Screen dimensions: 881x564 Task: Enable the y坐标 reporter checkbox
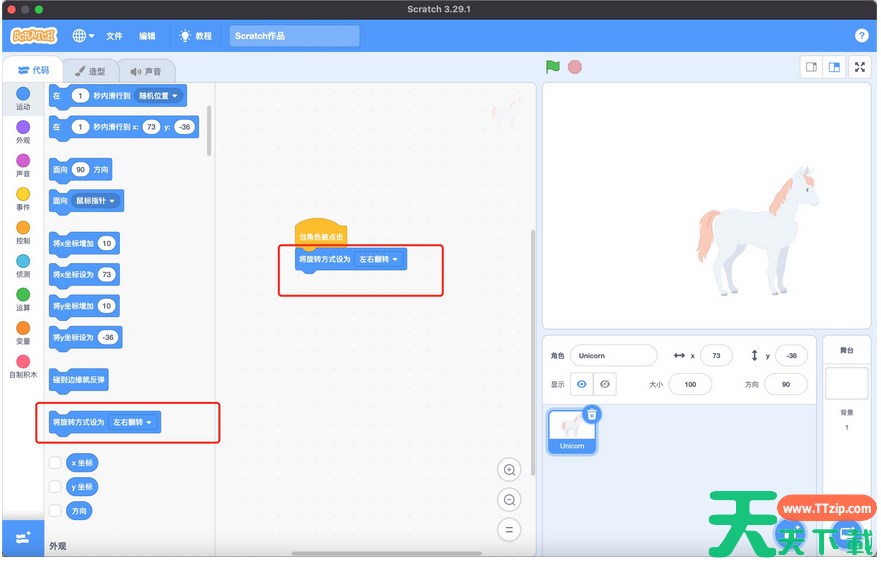coord(55,487)
